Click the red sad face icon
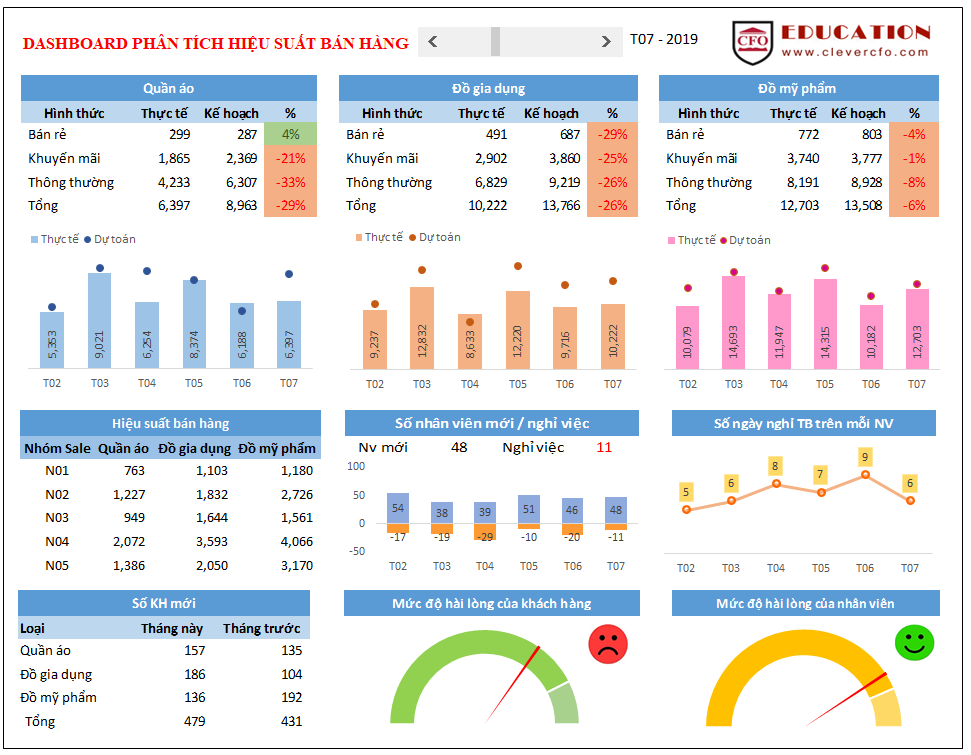Screen dimensions: 971x755 pos(605,643)
